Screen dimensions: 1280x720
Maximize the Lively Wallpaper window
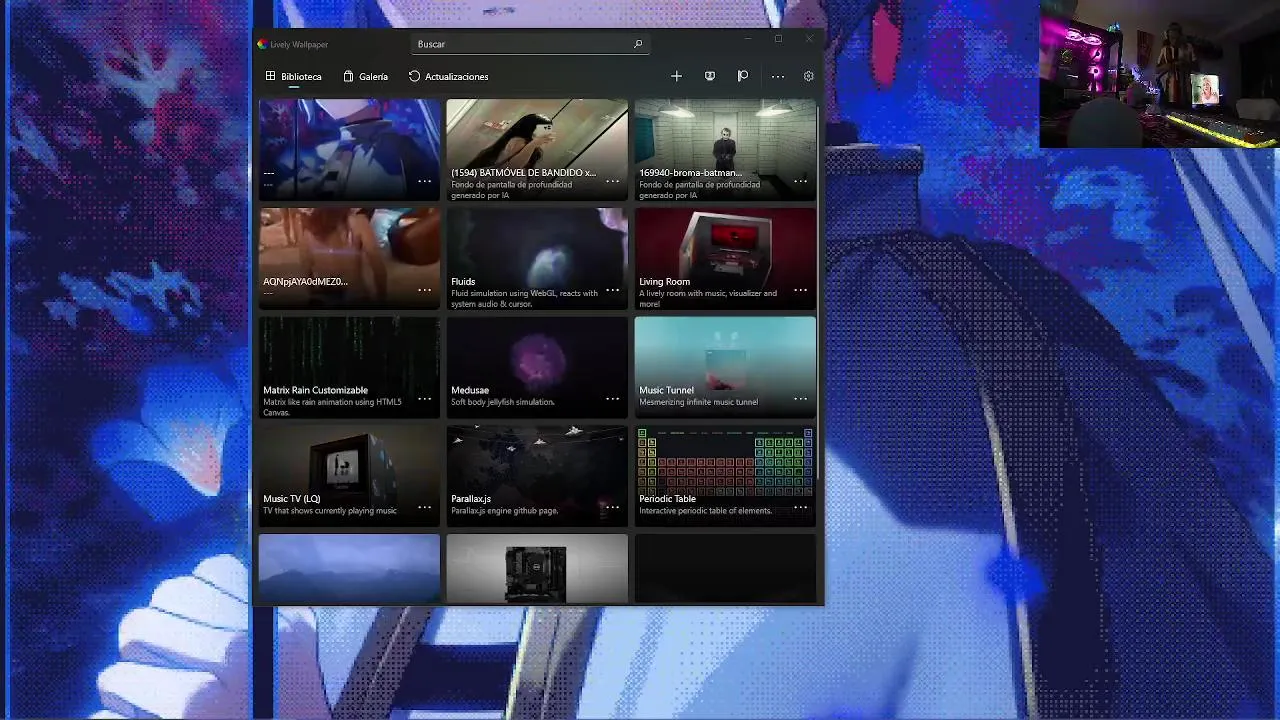coord(778,39)
